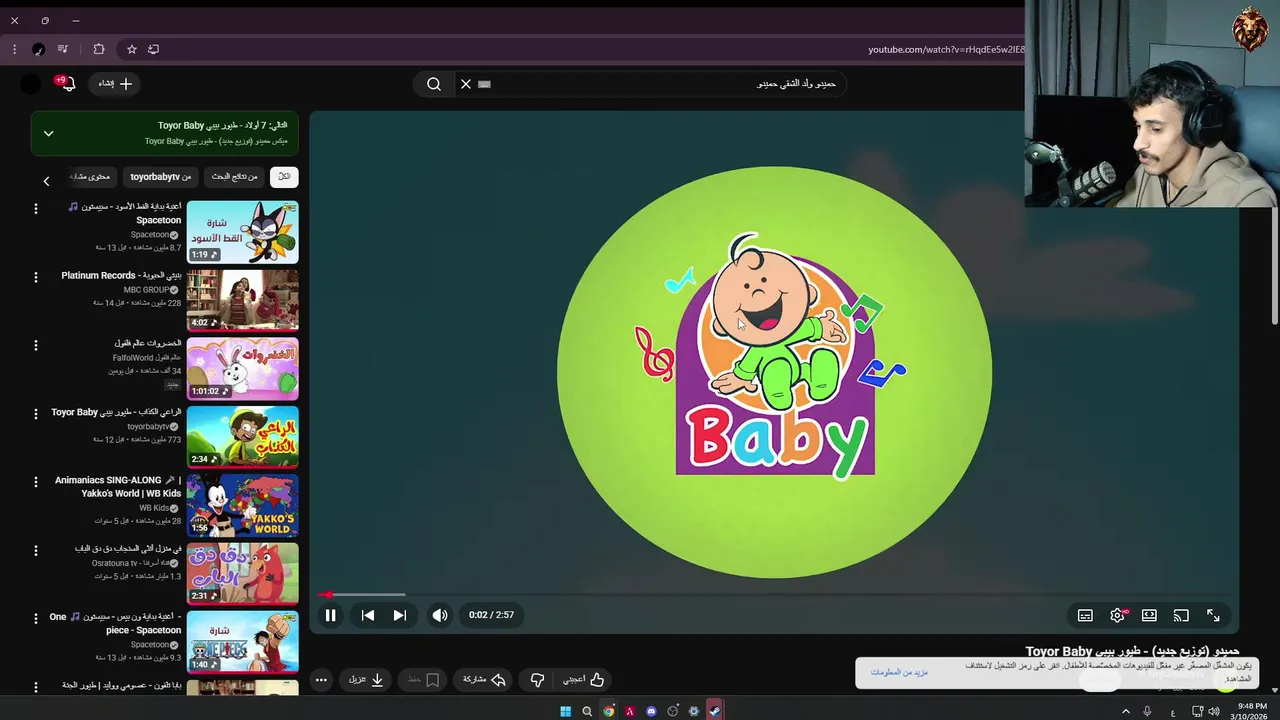Viewport: 1280px width, 720px height.
Task: Open options for the Spacetoon black cat video
Action: click(36, 208)
